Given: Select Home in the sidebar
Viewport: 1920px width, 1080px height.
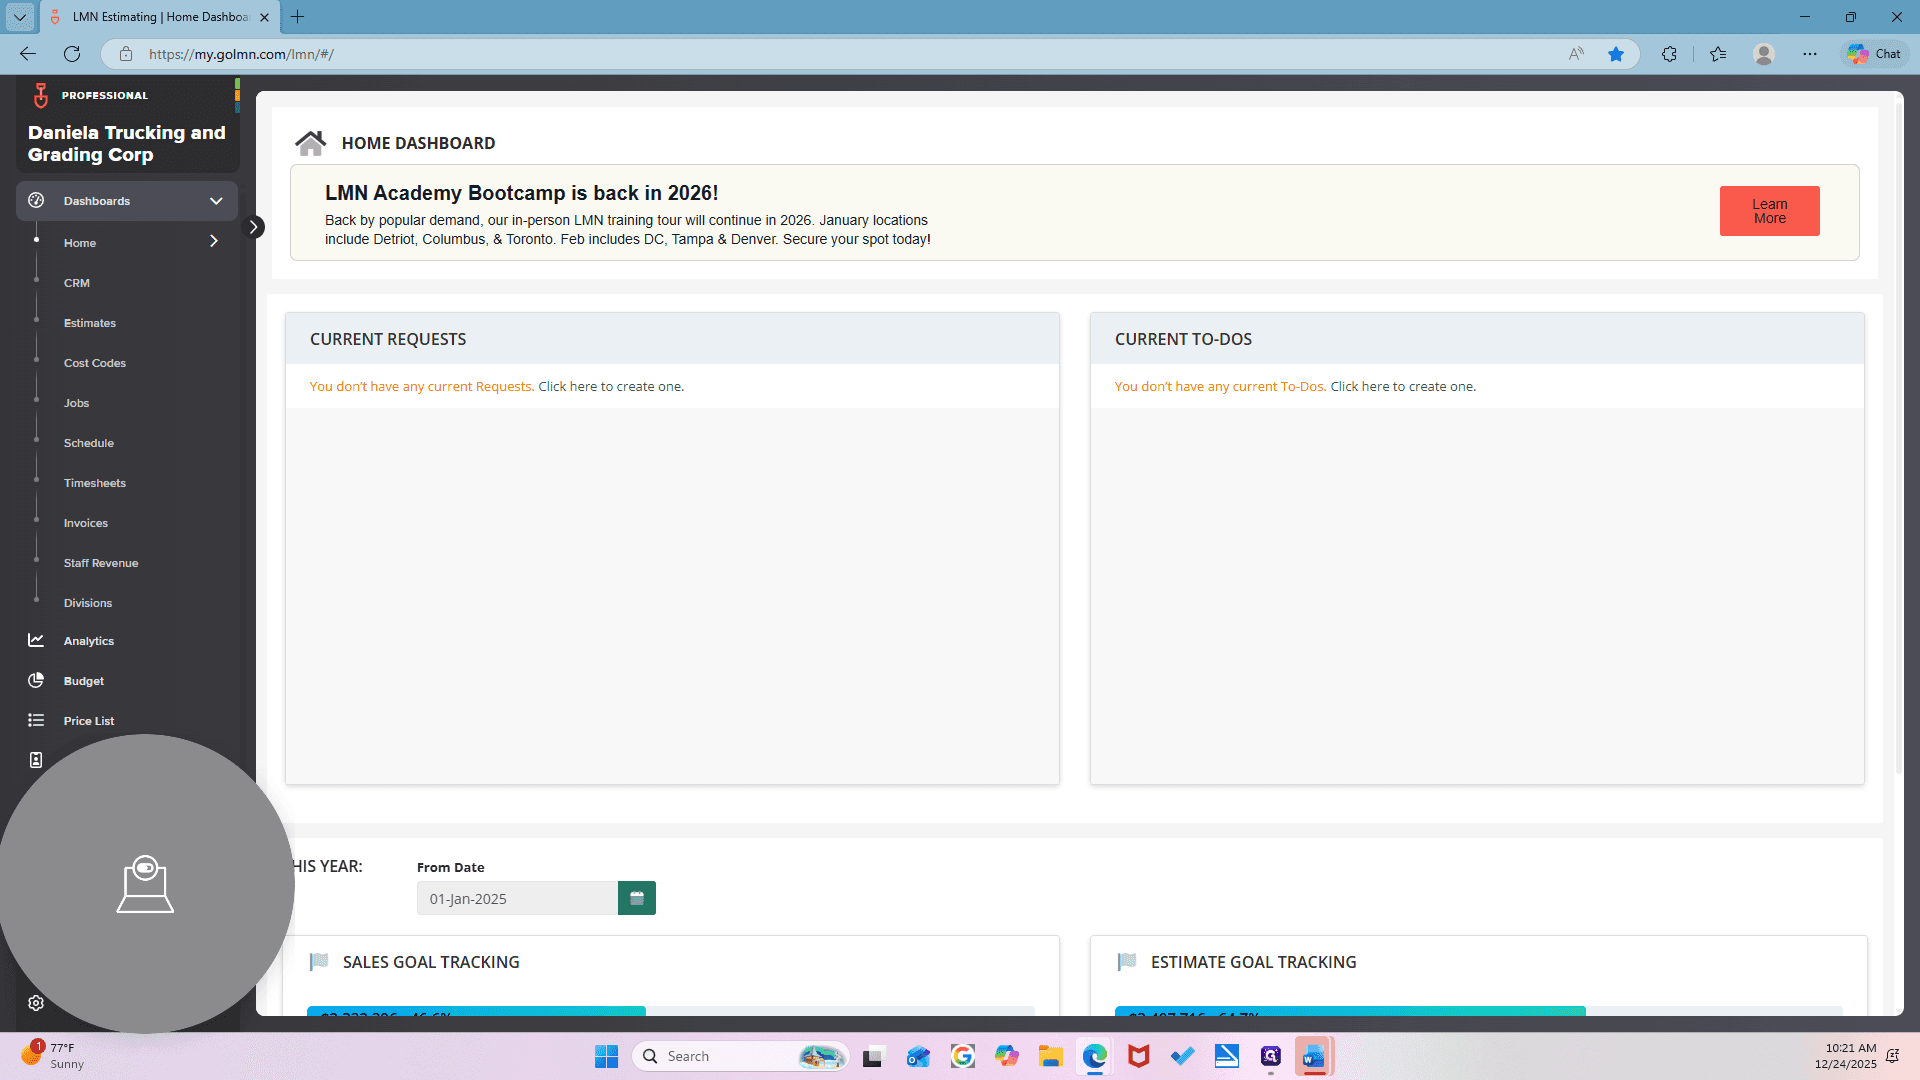Looking at the screenshot, I should [80, 243].
